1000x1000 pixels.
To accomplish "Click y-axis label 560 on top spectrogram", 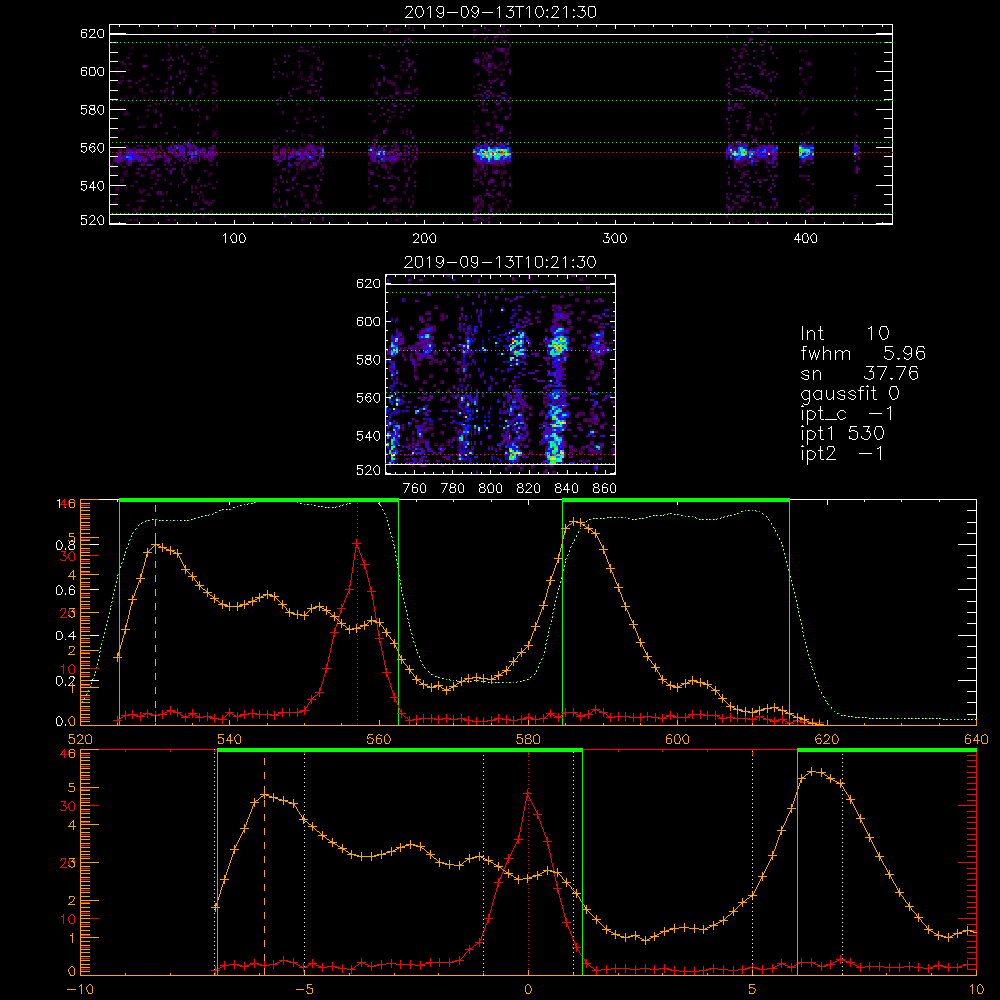I will [92, 148].
